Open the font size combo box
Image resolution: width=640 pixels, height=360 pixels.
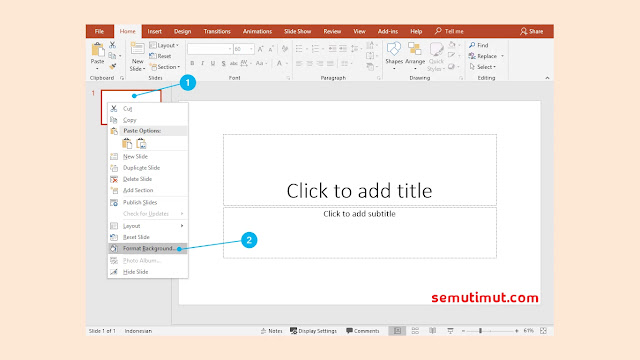[244, 49]
